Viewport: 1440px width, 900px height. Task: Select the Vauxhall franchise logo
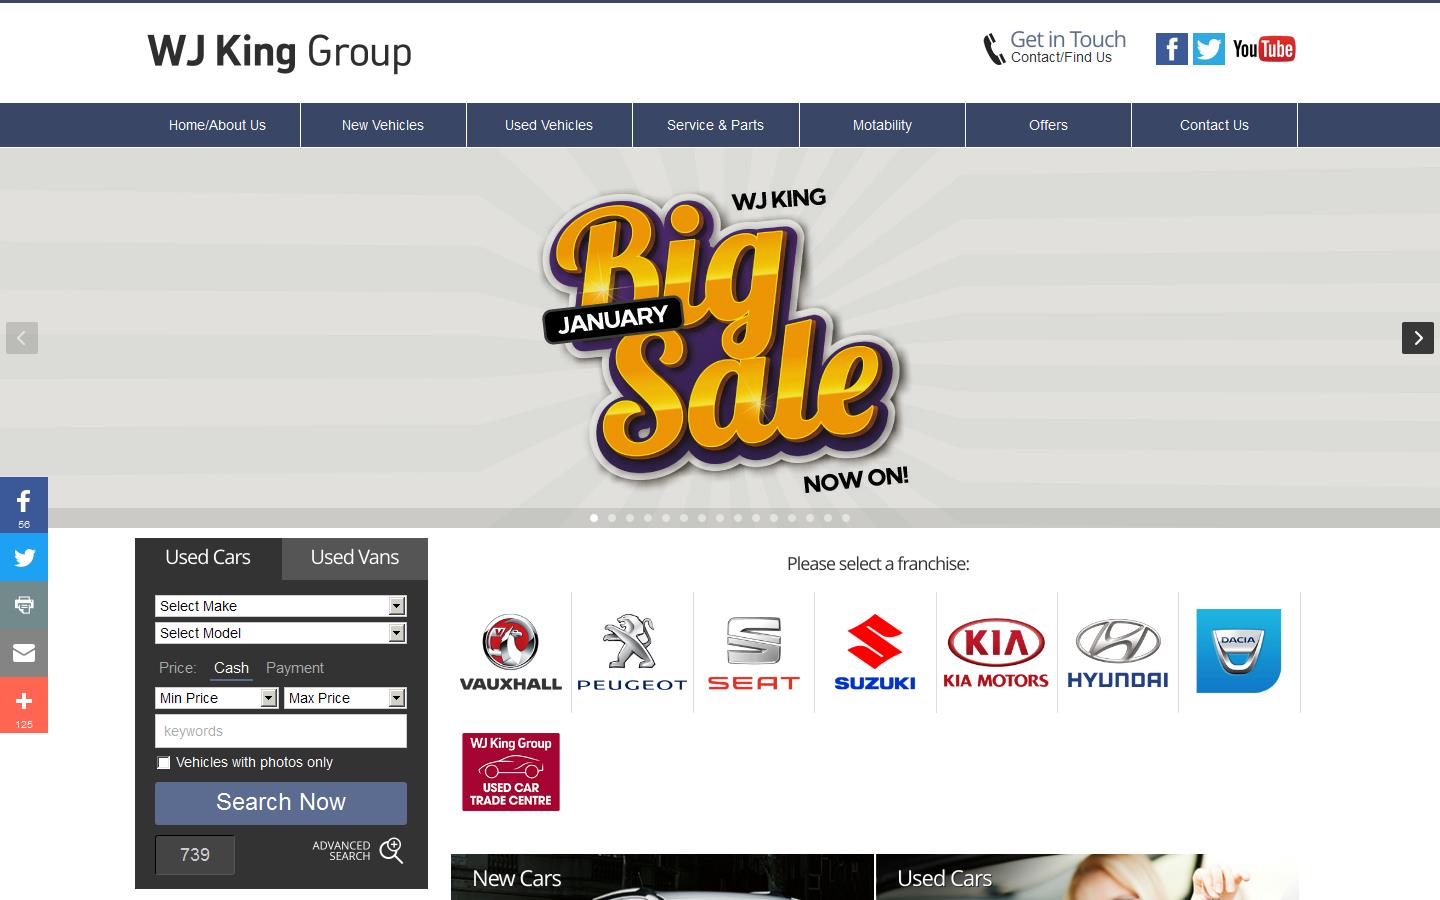[x=510, y=650]
